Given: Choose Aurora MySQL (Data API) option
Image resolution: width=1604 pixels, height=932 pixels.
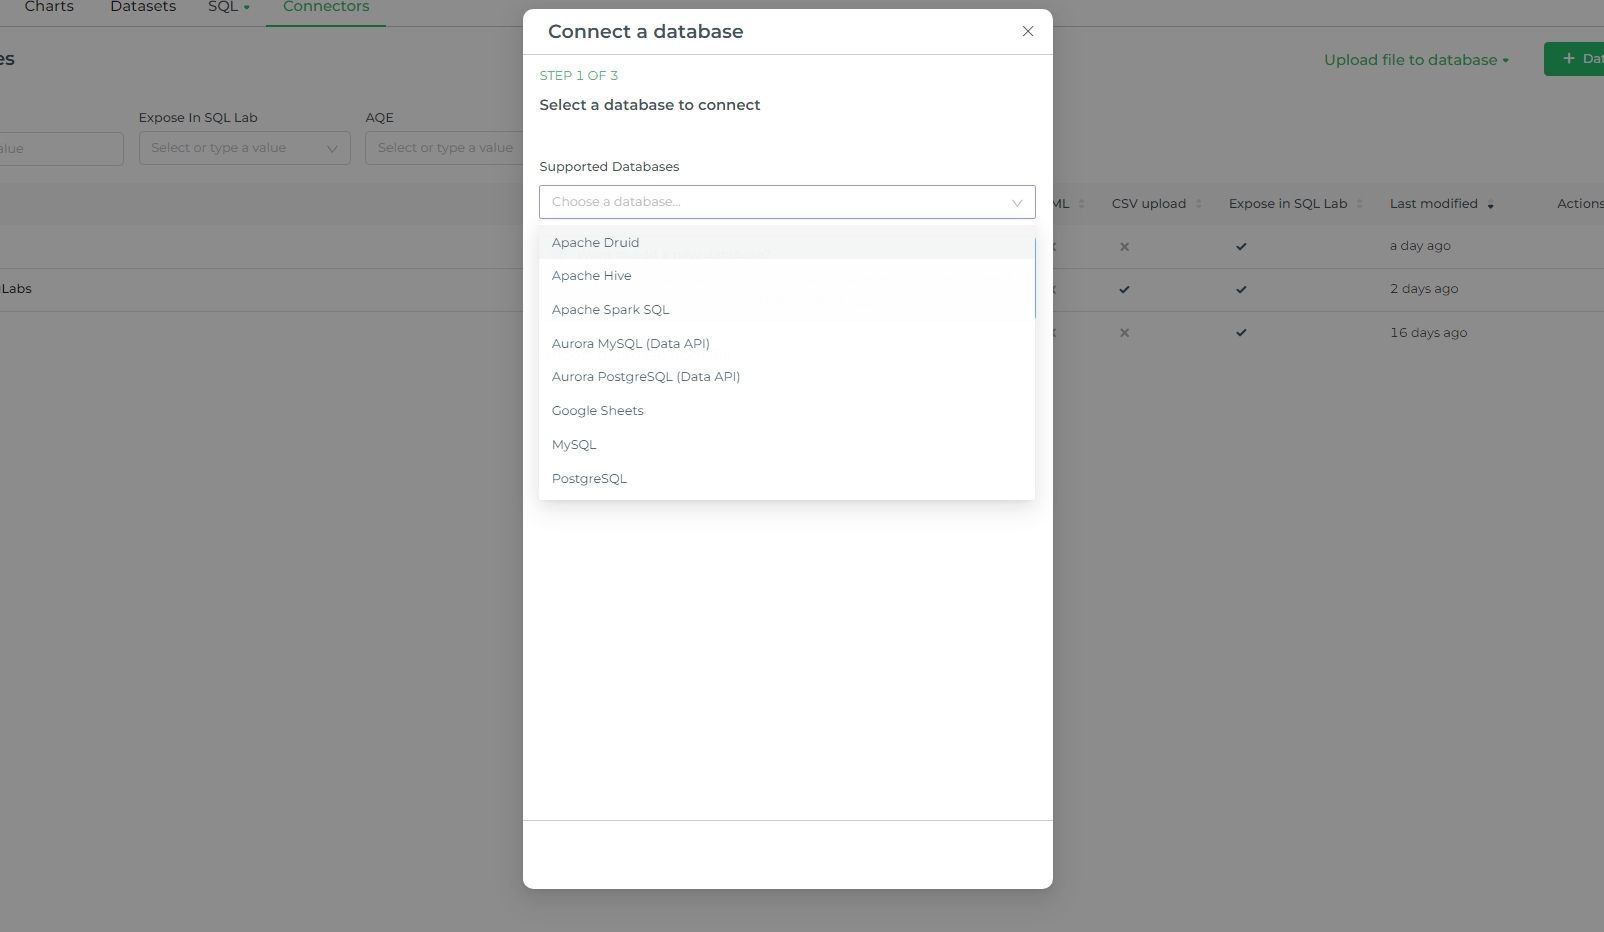Looking at the screenshot, I should tap(787, 344).
